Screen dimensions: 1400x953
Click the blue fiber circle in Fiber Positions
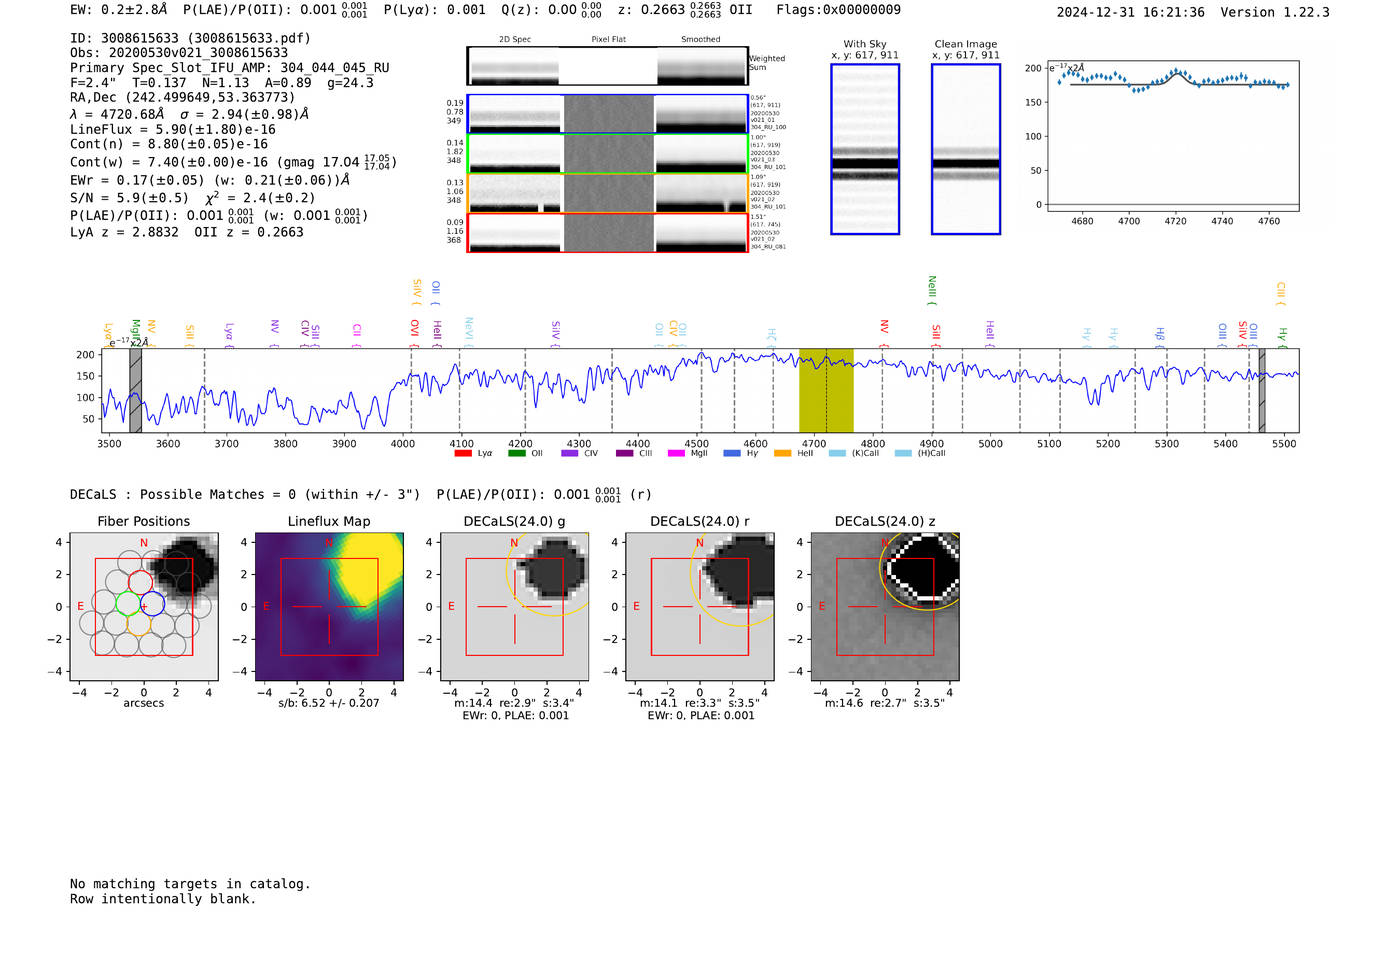(x=152, y=603)
